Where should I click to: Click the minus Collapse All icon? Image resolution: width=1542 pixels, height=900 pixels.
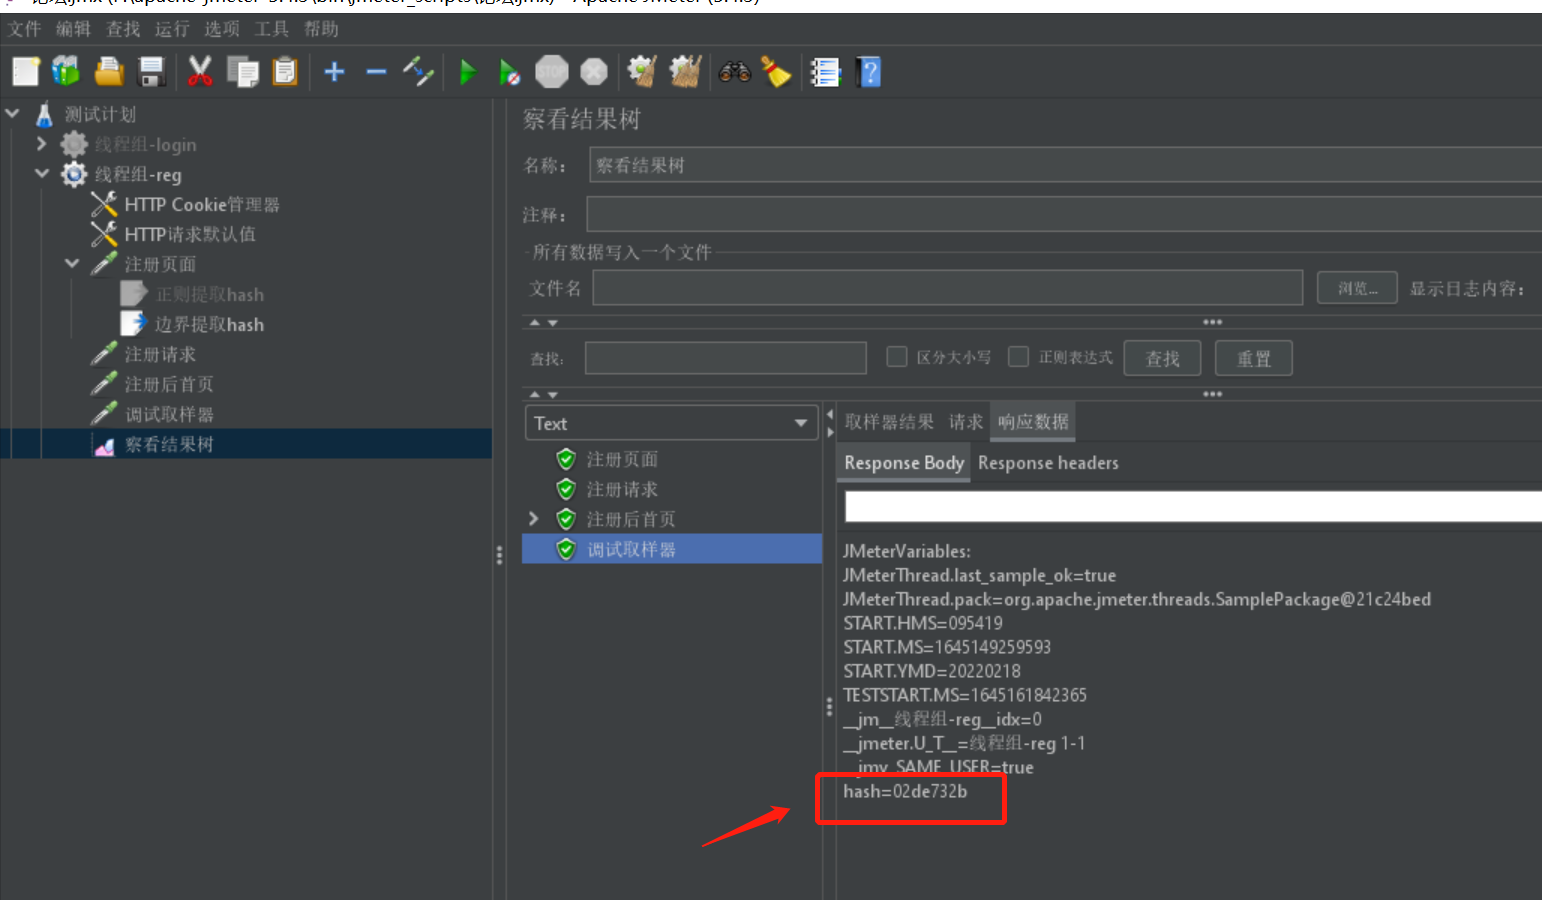pyautogui.click(x=376, y=72)
